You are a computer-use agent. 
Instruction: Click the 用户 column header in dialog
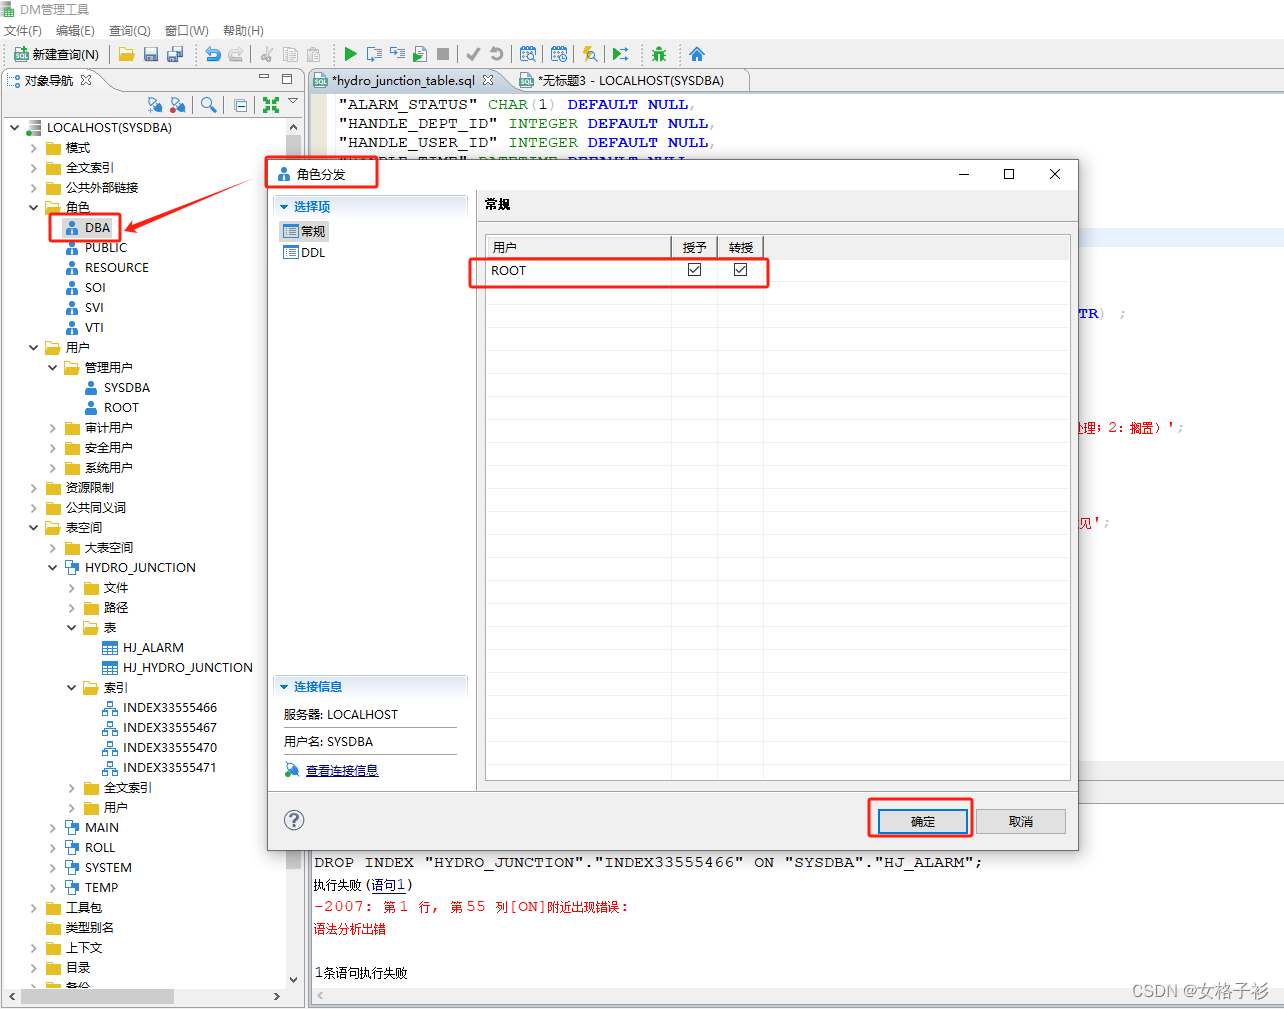point(578,247)
